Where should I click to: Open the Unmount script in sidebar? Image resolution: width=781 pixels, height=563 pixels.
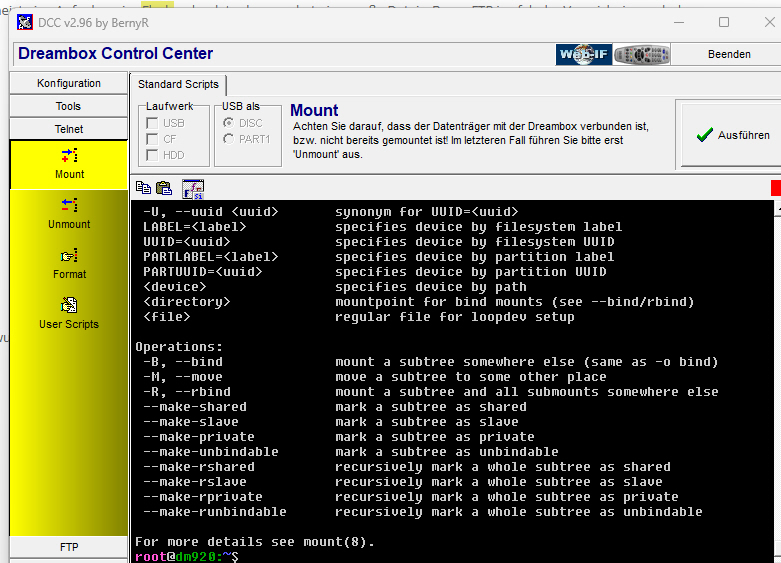tap(69, 206)
